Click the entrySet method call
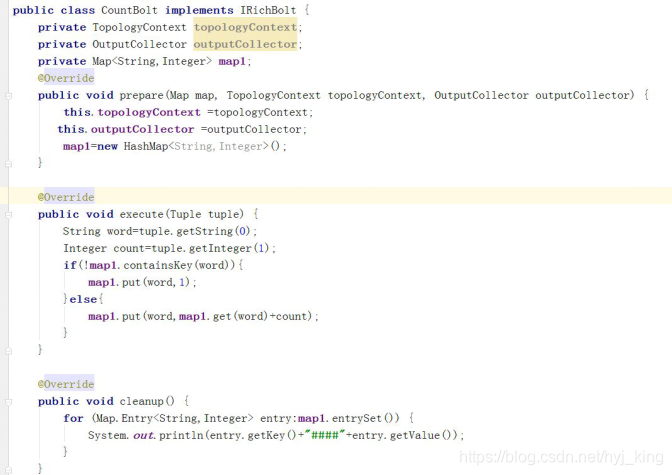 point(357,418)
